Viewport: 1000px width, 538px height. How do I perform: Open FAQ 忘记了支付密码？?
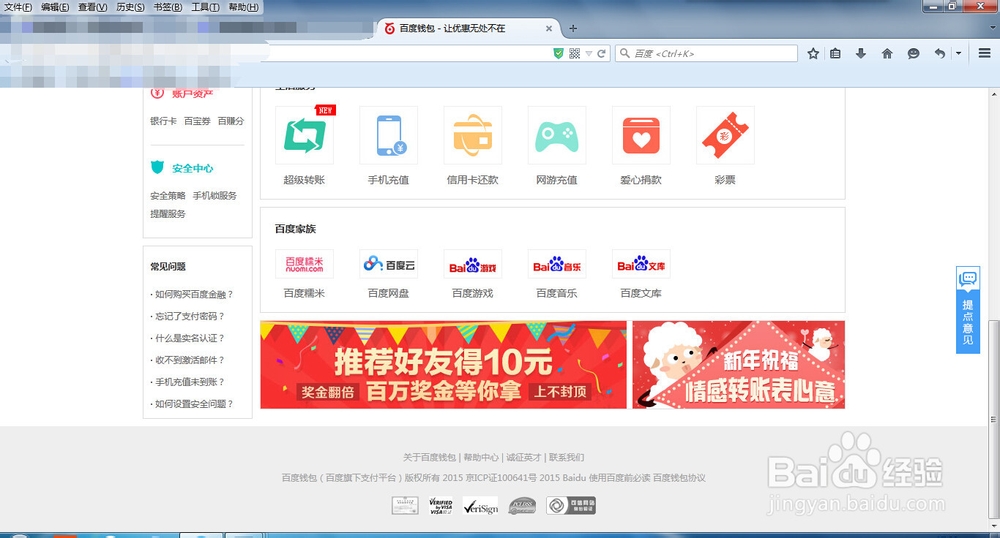(188, 316)
